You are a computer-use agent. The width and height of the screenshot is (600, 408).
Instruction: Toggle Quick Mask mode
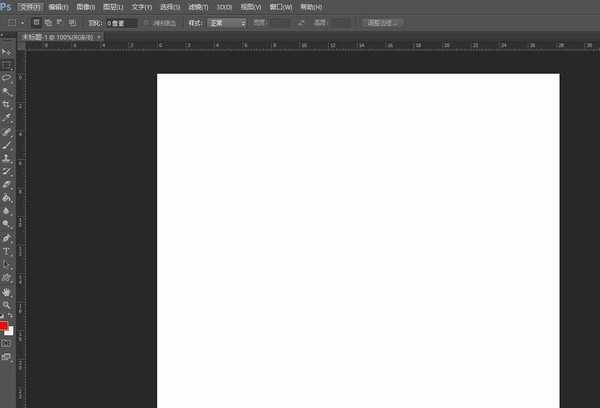6,342
